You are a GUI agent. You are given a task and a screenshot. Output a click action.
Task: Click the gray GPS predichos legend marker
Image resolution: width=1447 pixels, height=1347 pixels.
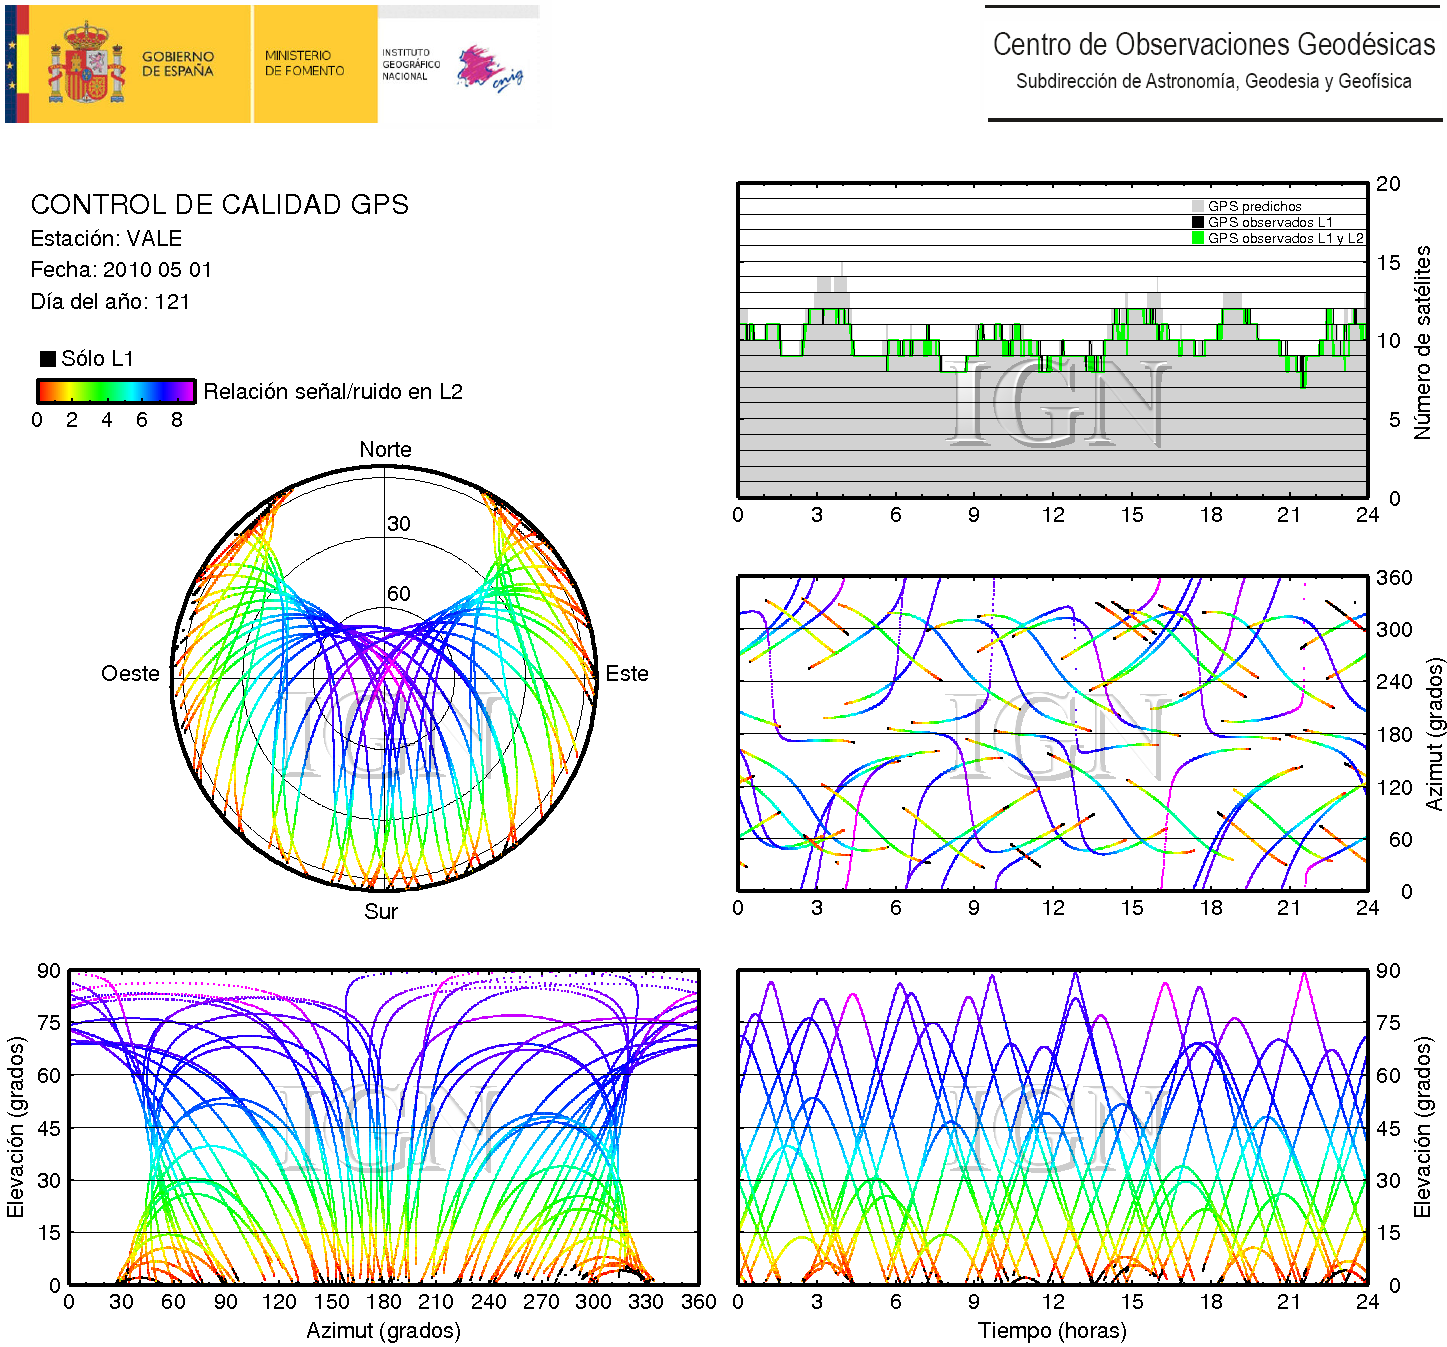tap(1197, 206)
